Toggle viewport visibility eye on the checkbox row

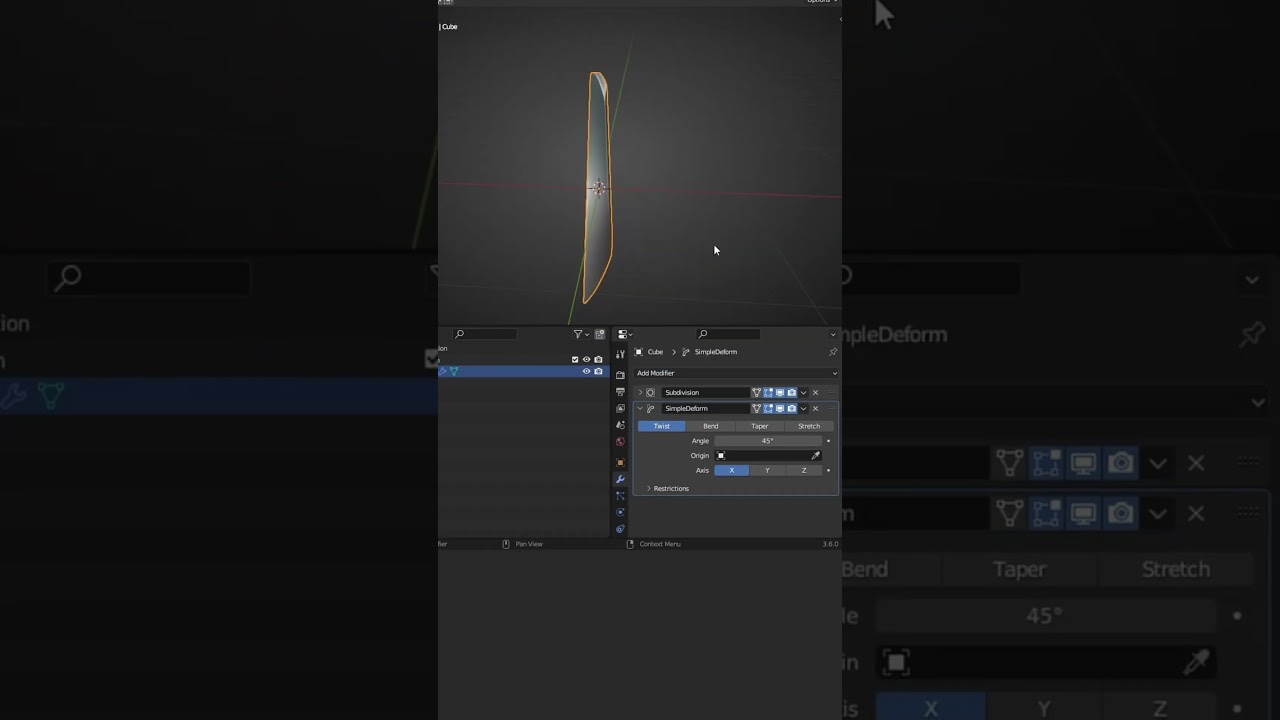point(587,359)
